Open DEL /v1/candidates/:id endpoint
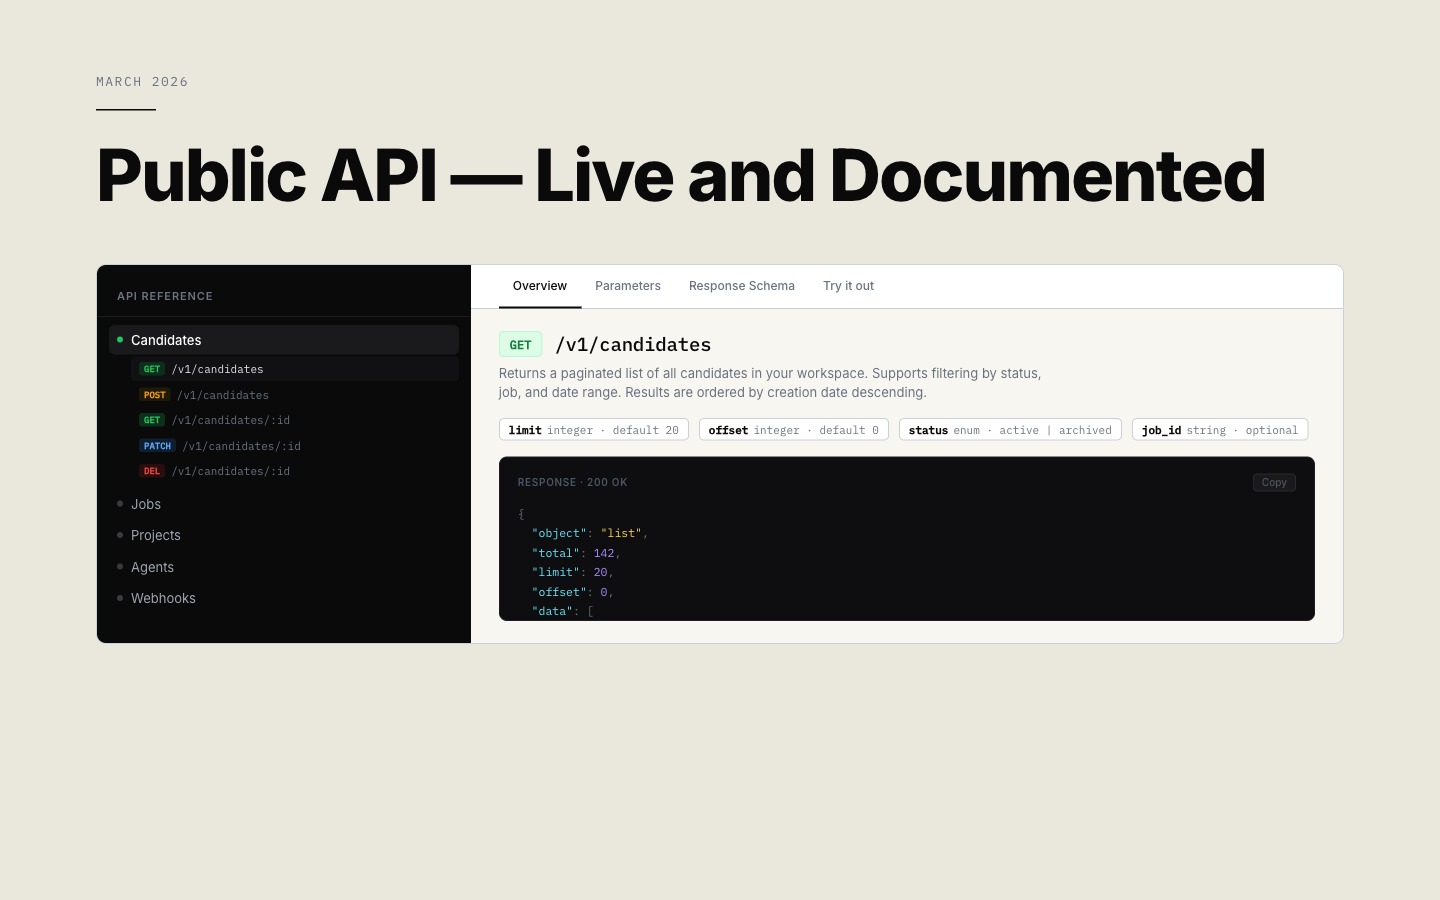The width and height of the screenshot is (1440, 900). point(295,471)
